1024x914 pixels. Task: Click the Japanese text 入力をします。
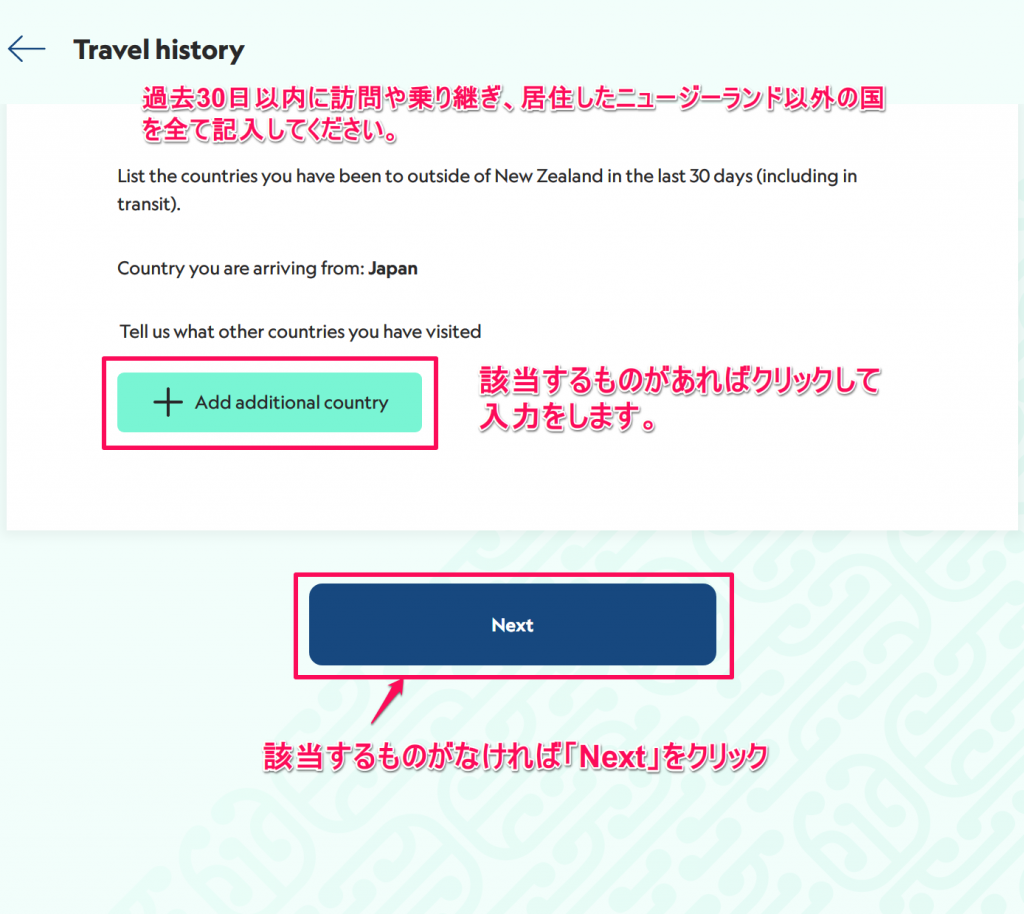coord(568,417)
